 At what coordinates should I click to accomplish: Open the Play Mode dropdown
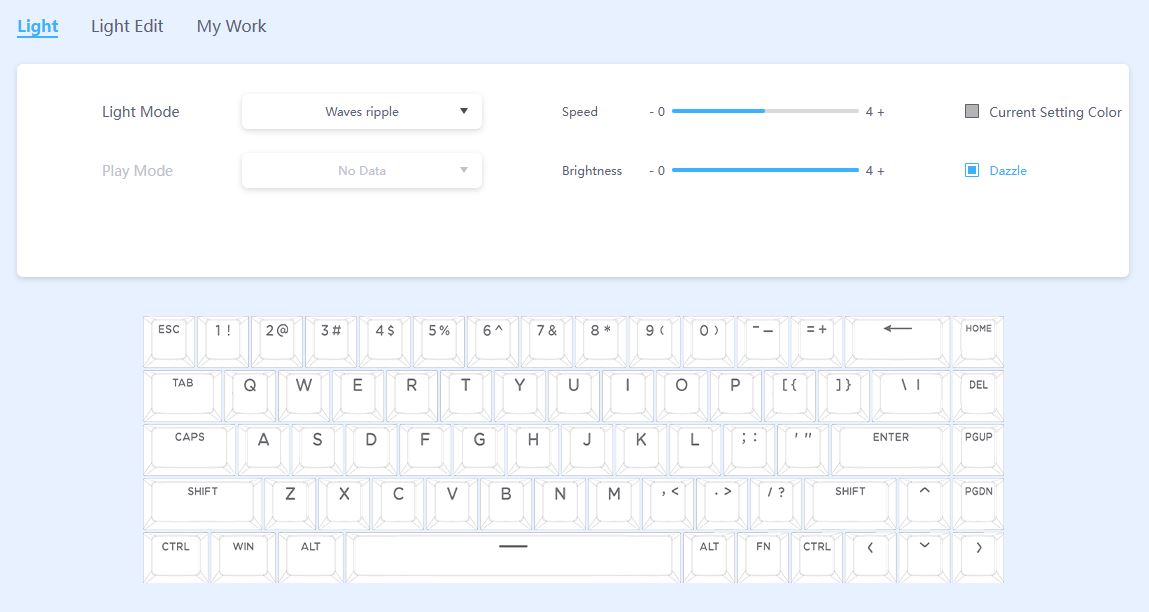click(x=362, y=171)
